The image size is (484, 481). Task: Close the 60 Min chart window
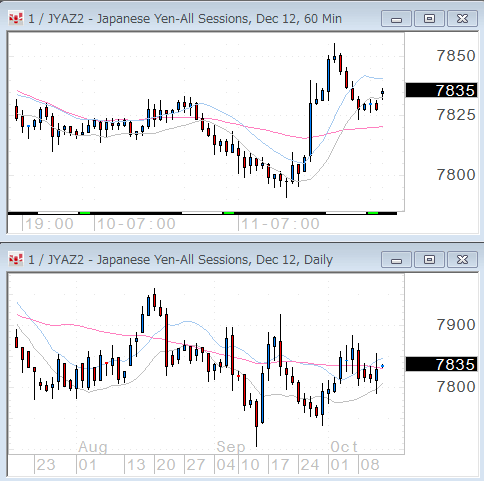click(x=462, y=19)
